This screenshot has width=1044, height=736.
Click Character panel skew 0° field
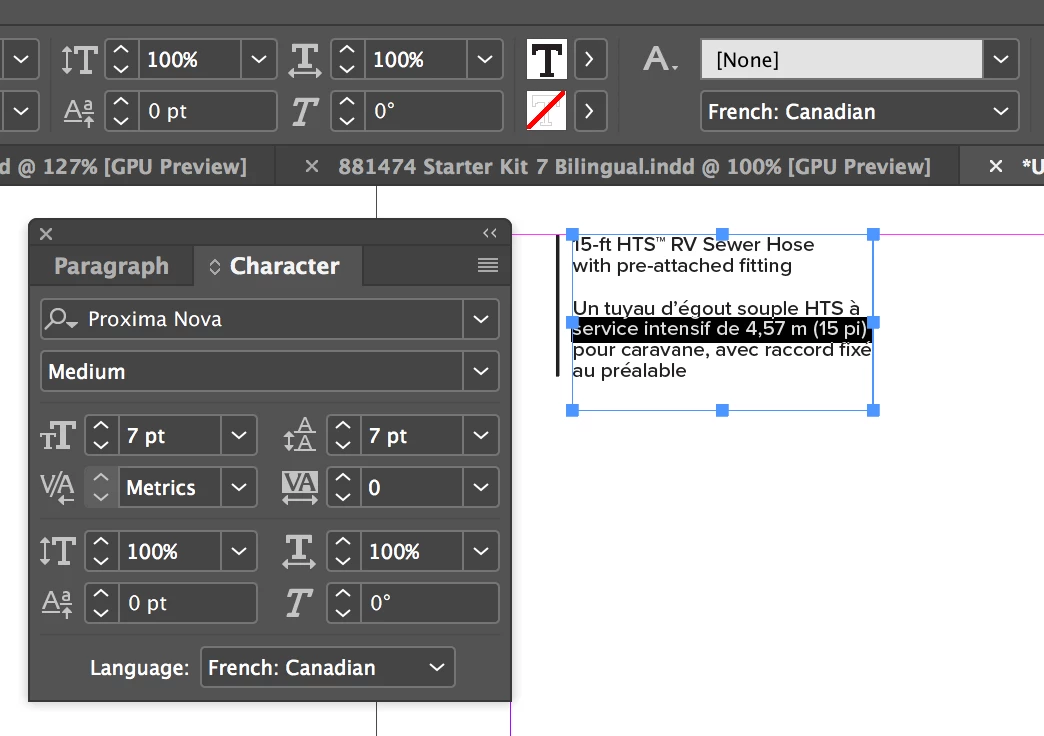[x=430, y=603]
